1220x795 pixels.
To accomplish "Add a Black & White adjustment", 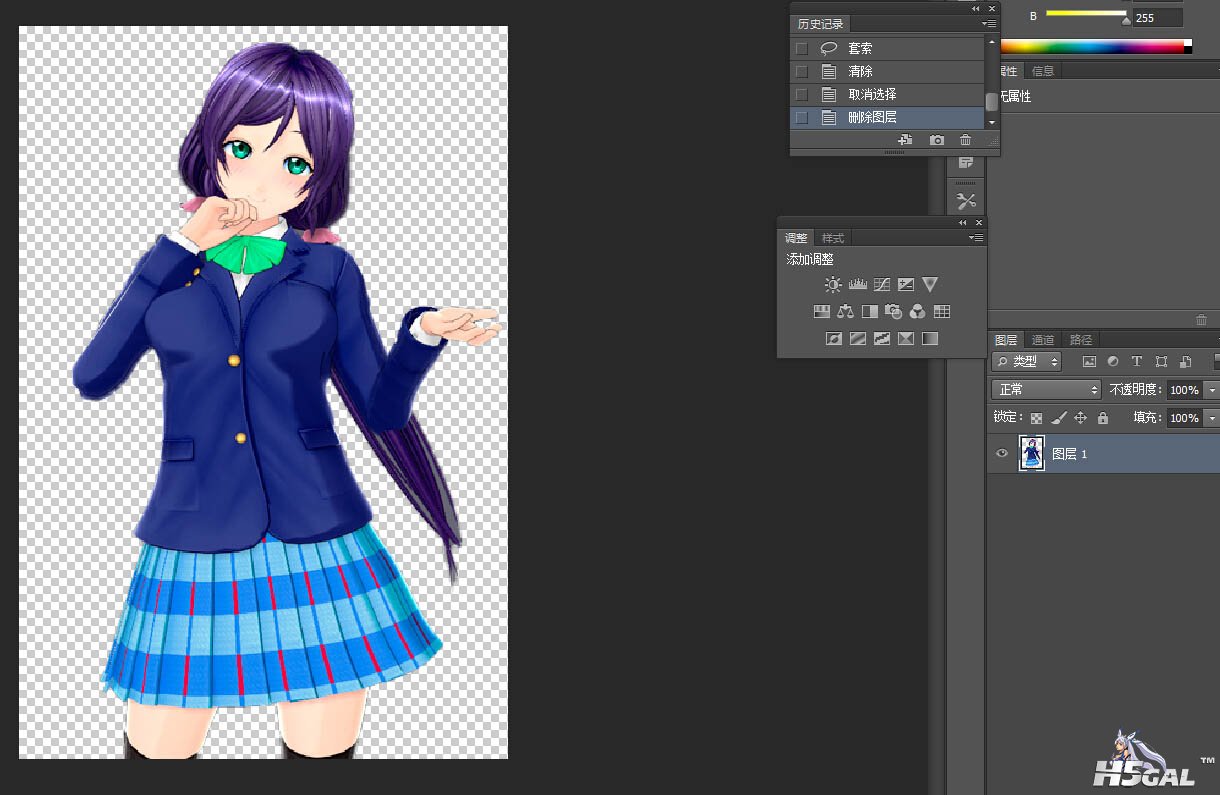I will point(870,312).
